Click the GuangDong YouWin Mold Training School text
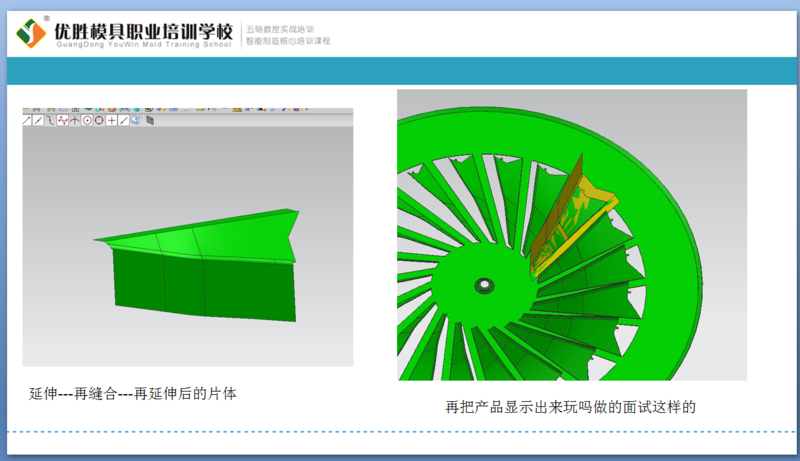This screenshot has height=461, width=800. point(144,44)
